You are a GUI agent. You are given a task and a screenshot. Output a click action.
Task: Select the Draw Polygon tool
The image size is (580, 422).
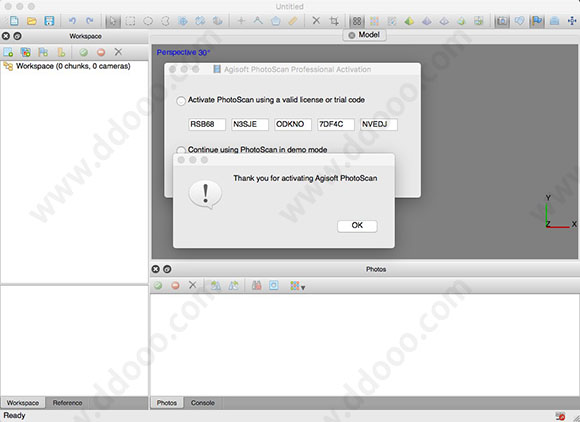click(x=275, y=21)
